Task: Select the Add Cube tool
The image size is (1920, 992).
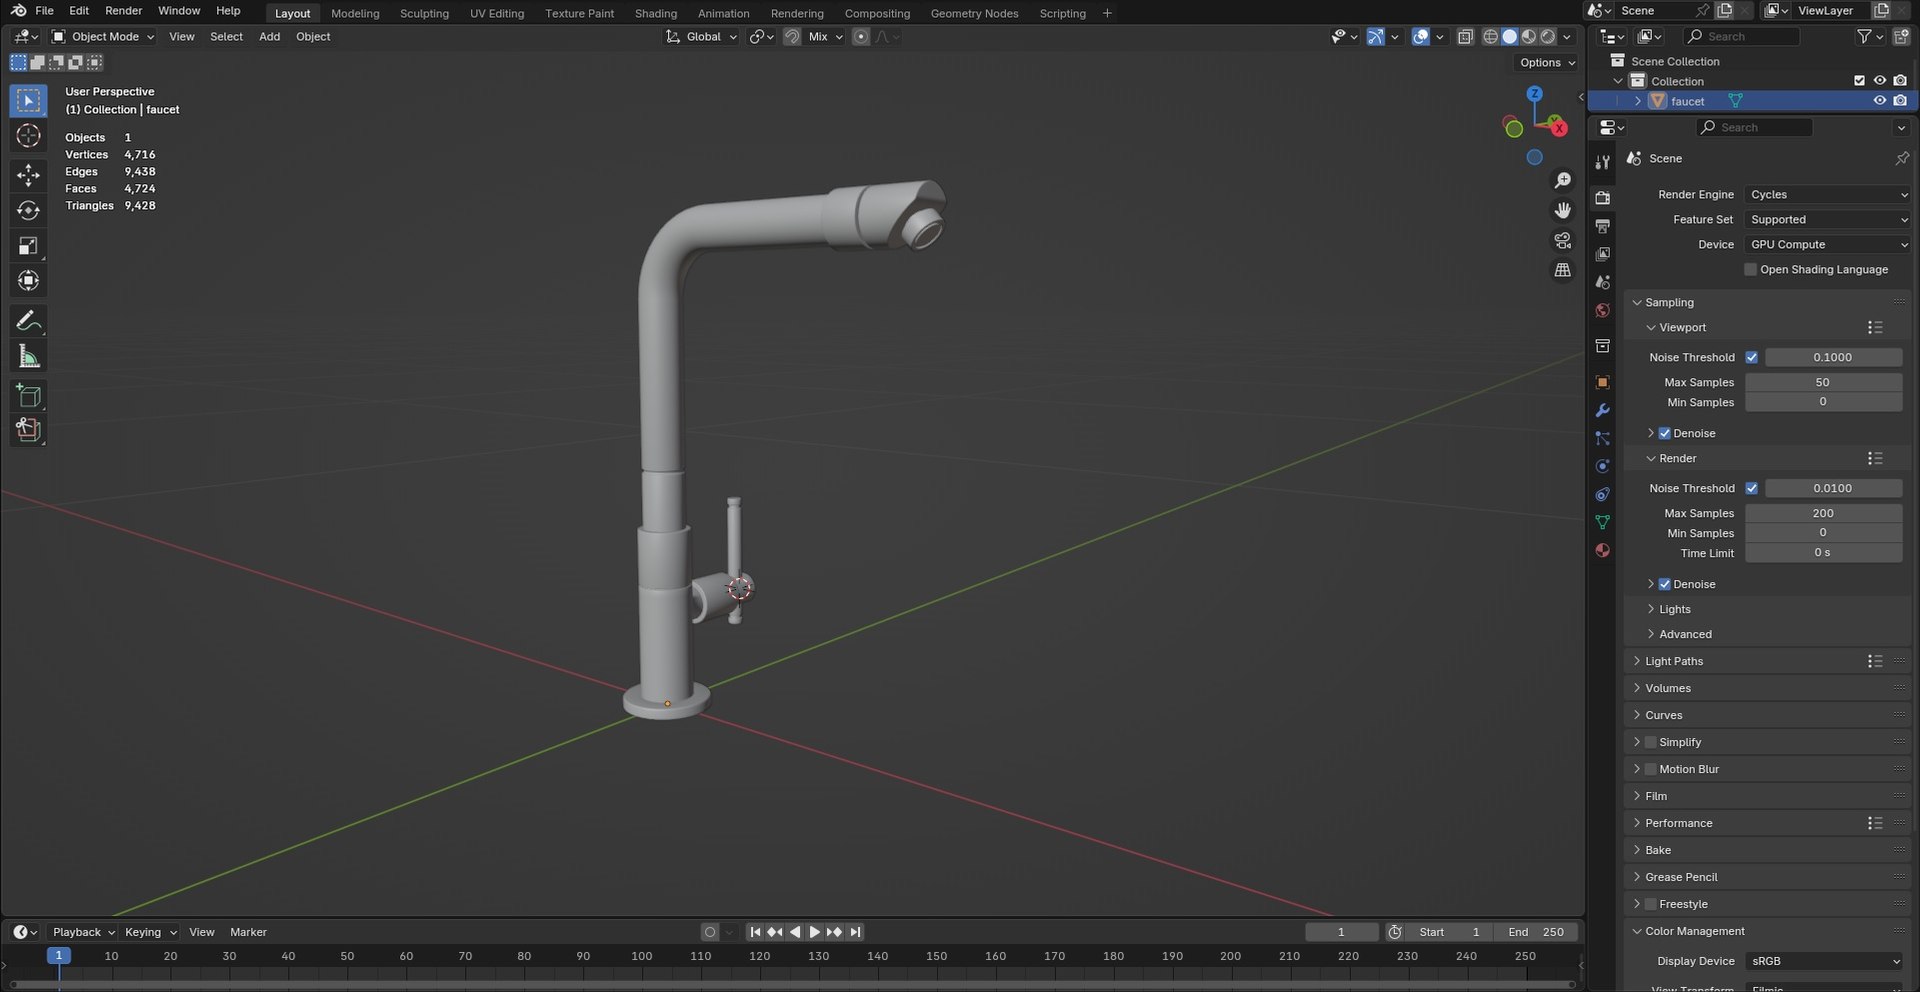Action: (x=28, y=396)
